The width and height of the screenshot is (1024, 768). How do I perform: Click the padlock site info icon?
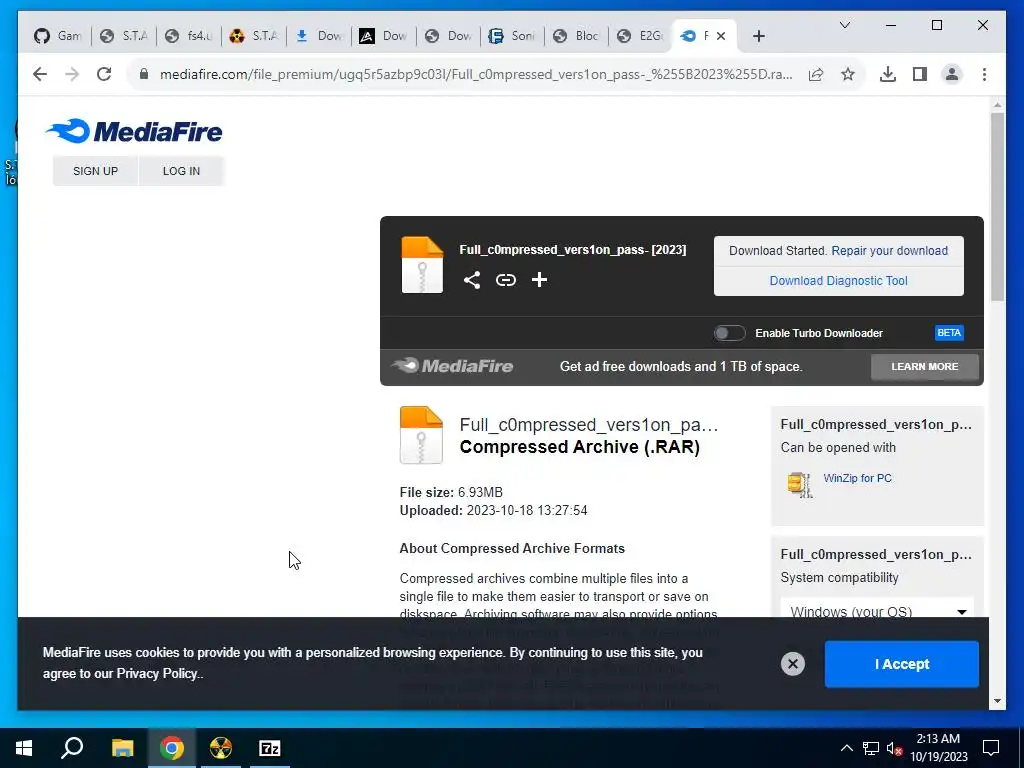144,74
